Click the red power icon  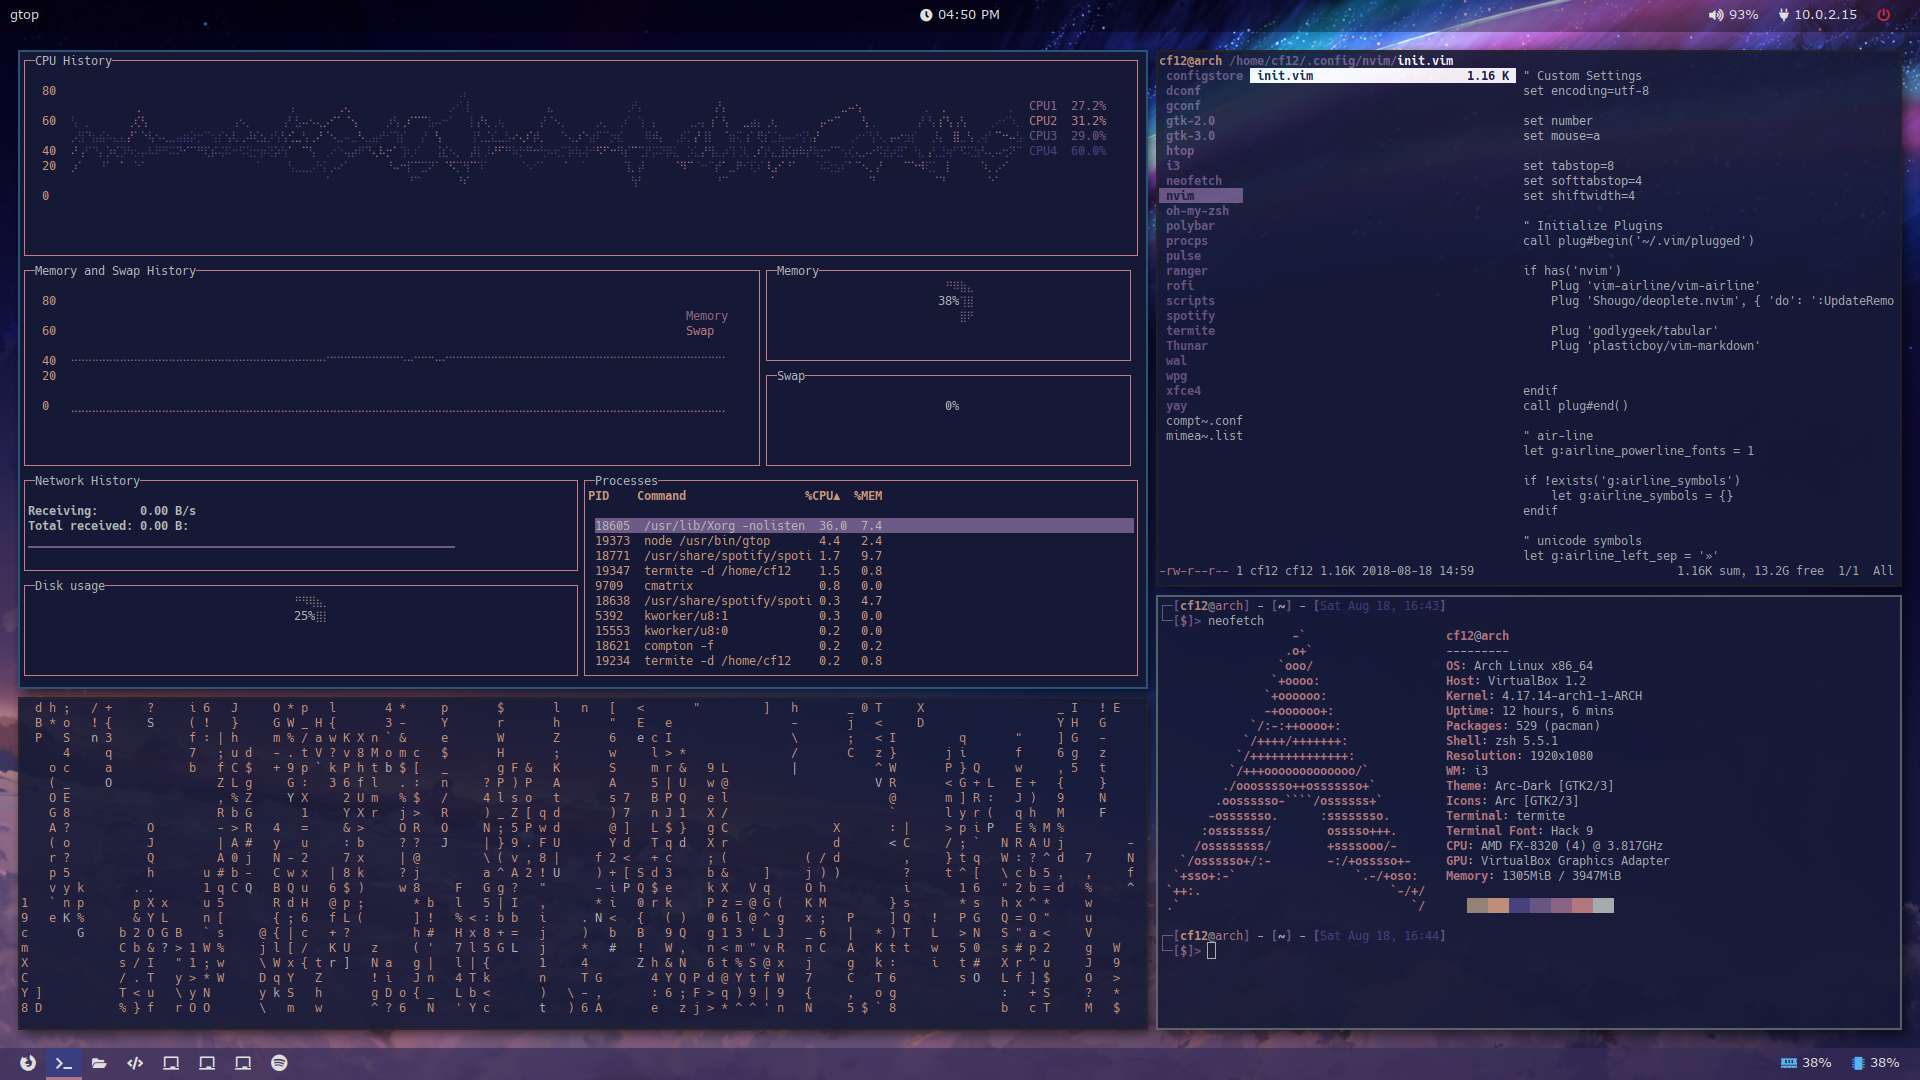1884,15
